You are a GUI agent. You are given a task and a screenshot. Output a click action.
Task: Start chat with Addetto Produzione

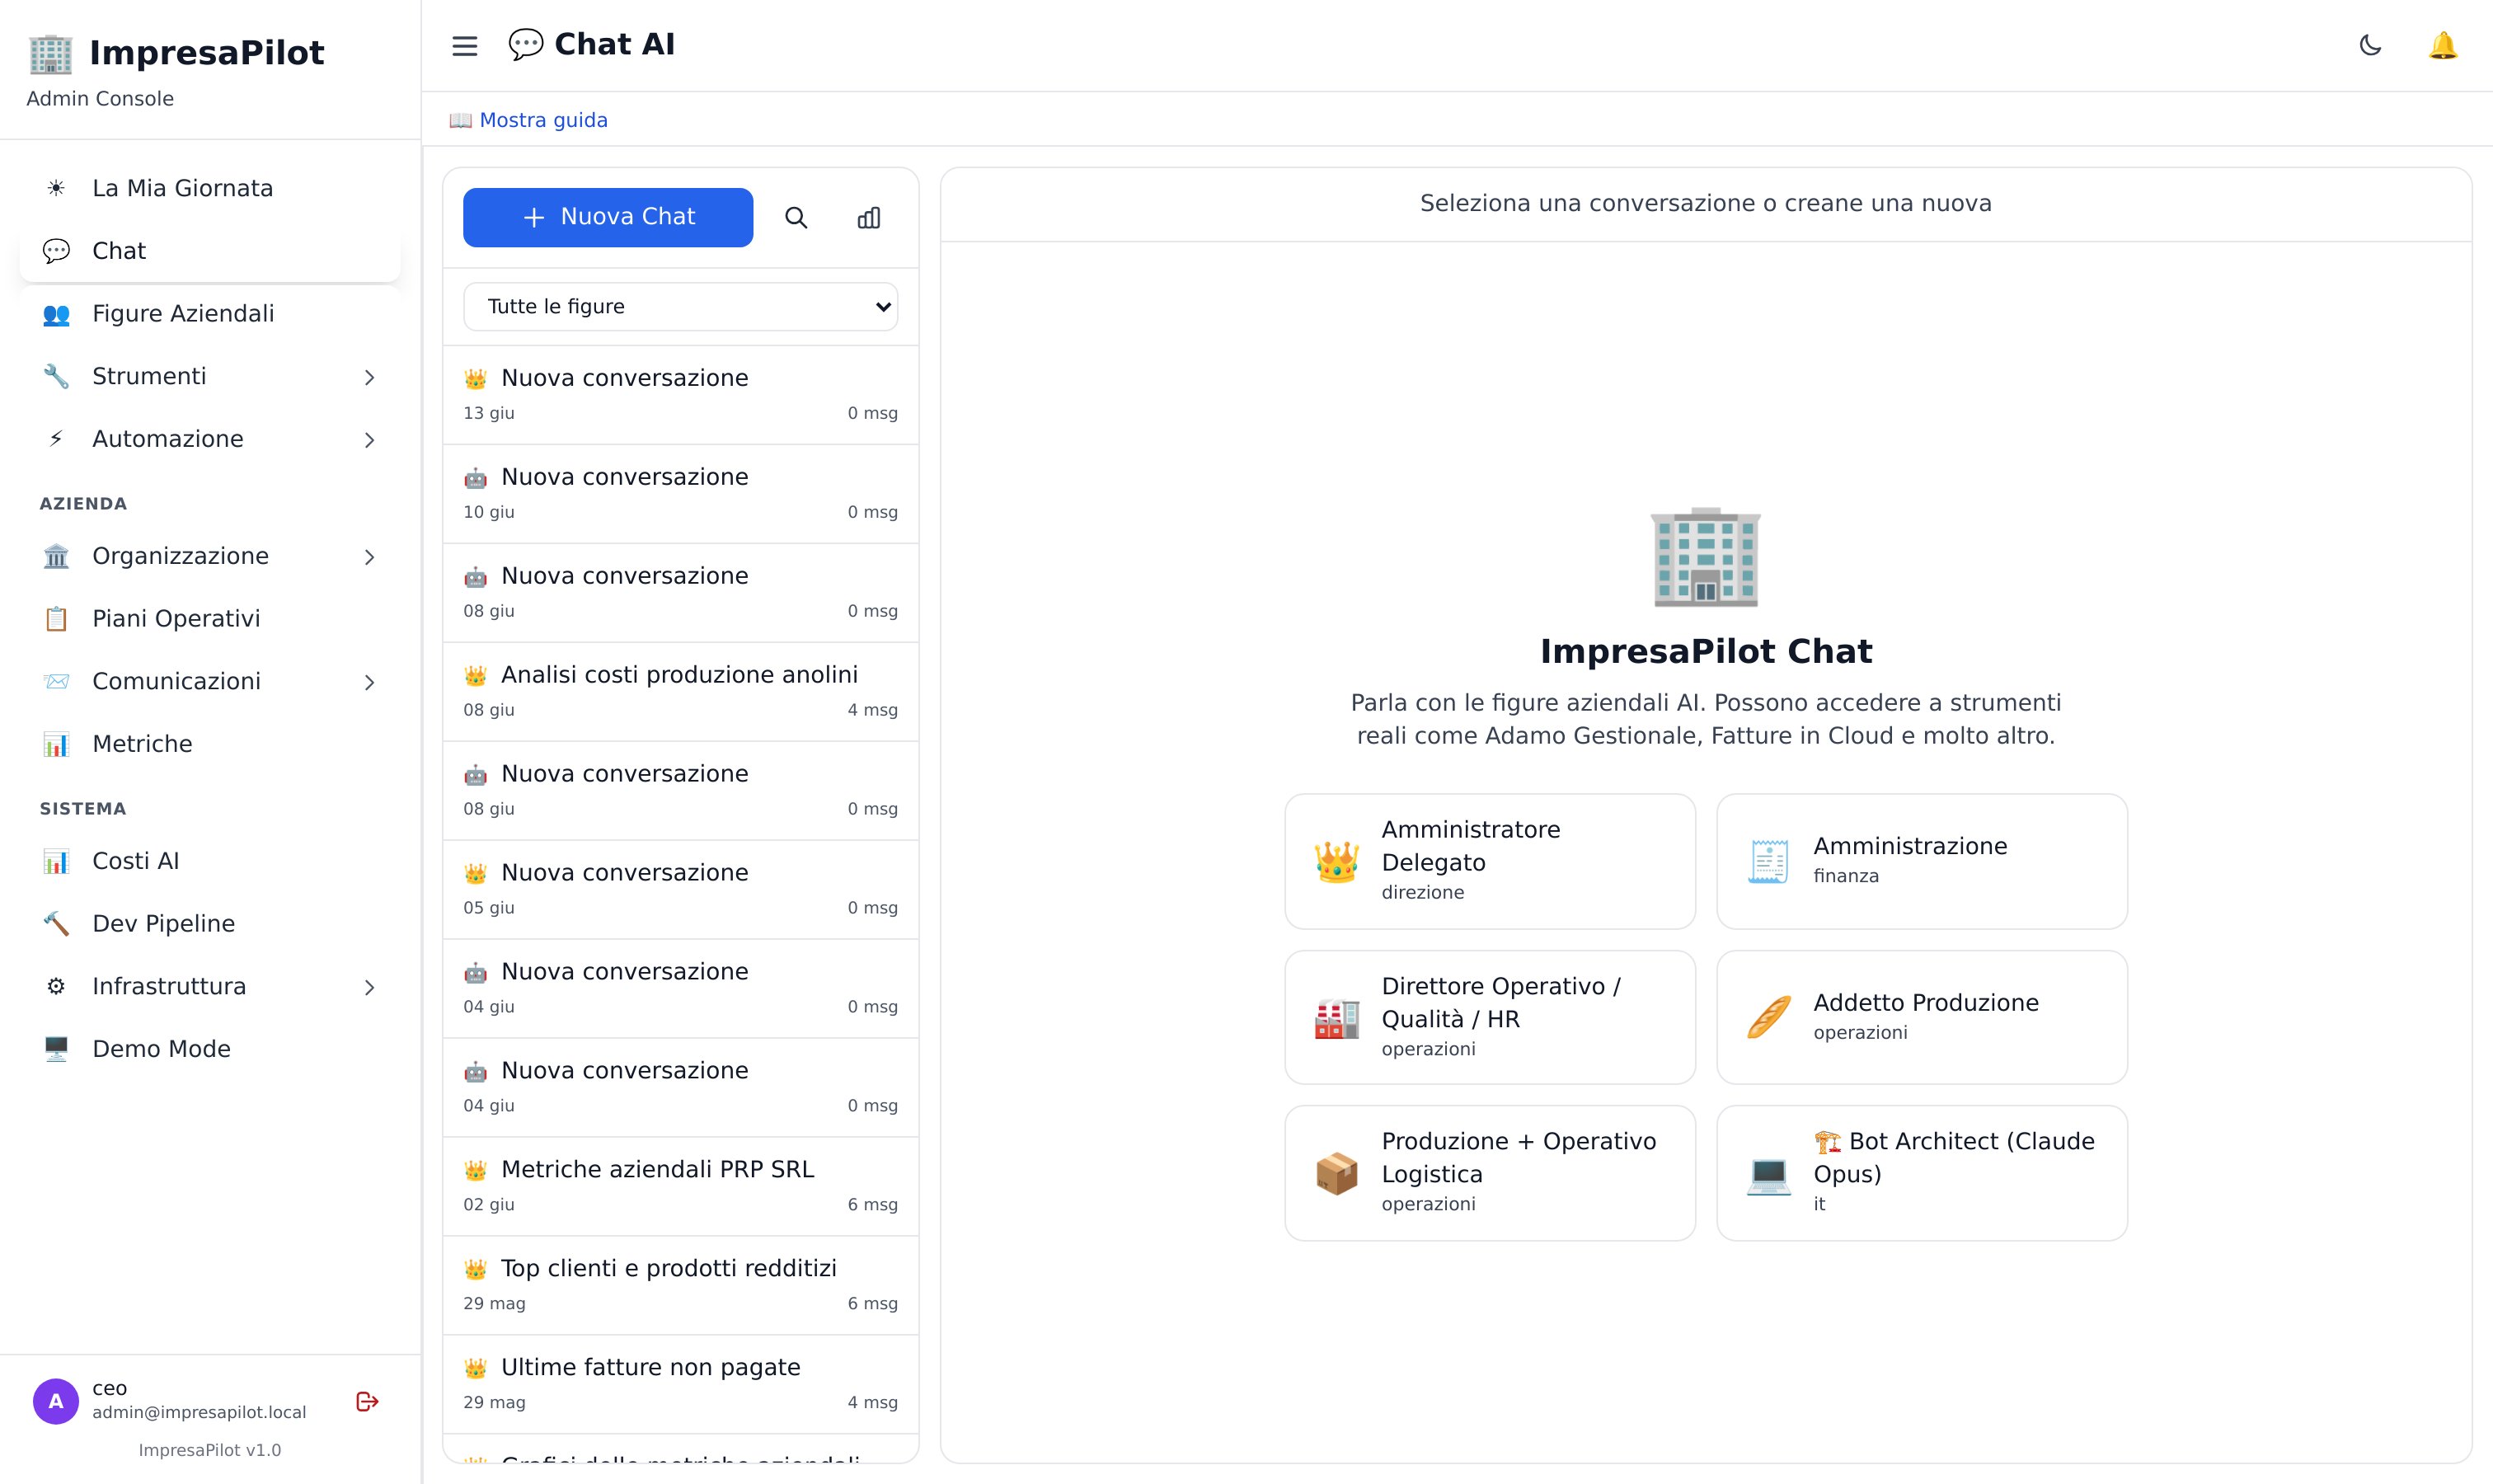(x=1922, y=1017)
